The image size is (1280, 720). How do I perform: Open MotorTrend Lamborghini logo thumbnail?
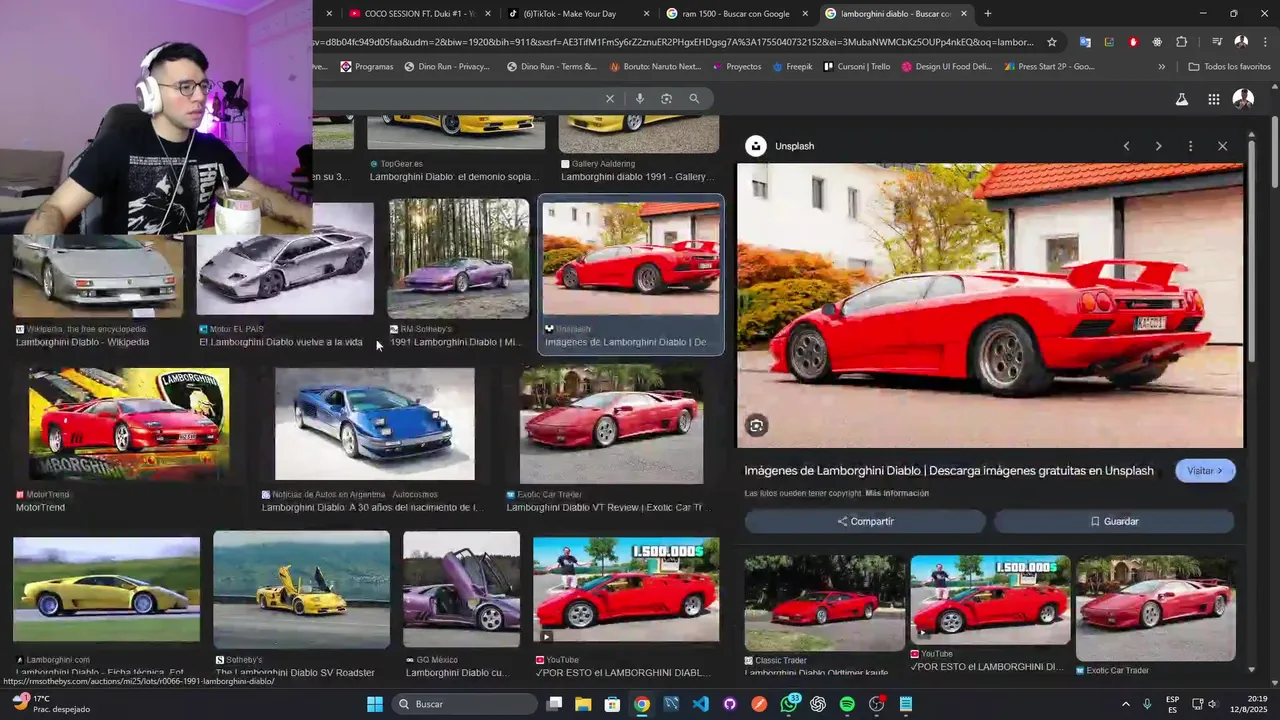129,424
